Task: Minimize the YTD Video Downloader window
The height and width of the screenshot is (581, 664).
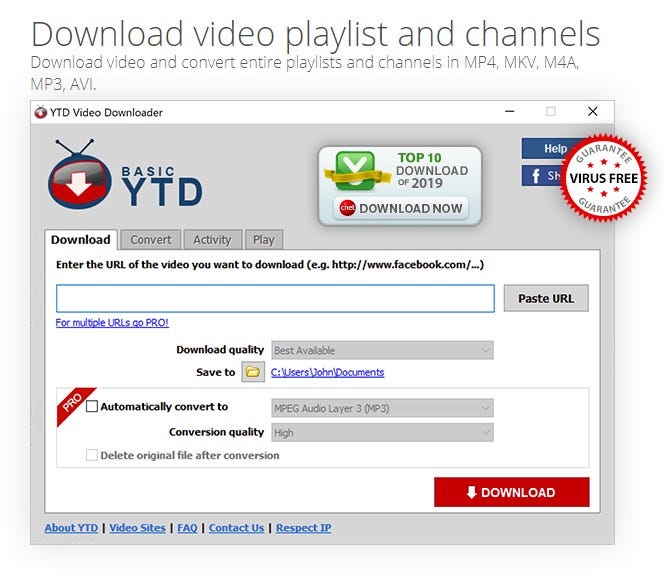Action: [x=509, y=112]
